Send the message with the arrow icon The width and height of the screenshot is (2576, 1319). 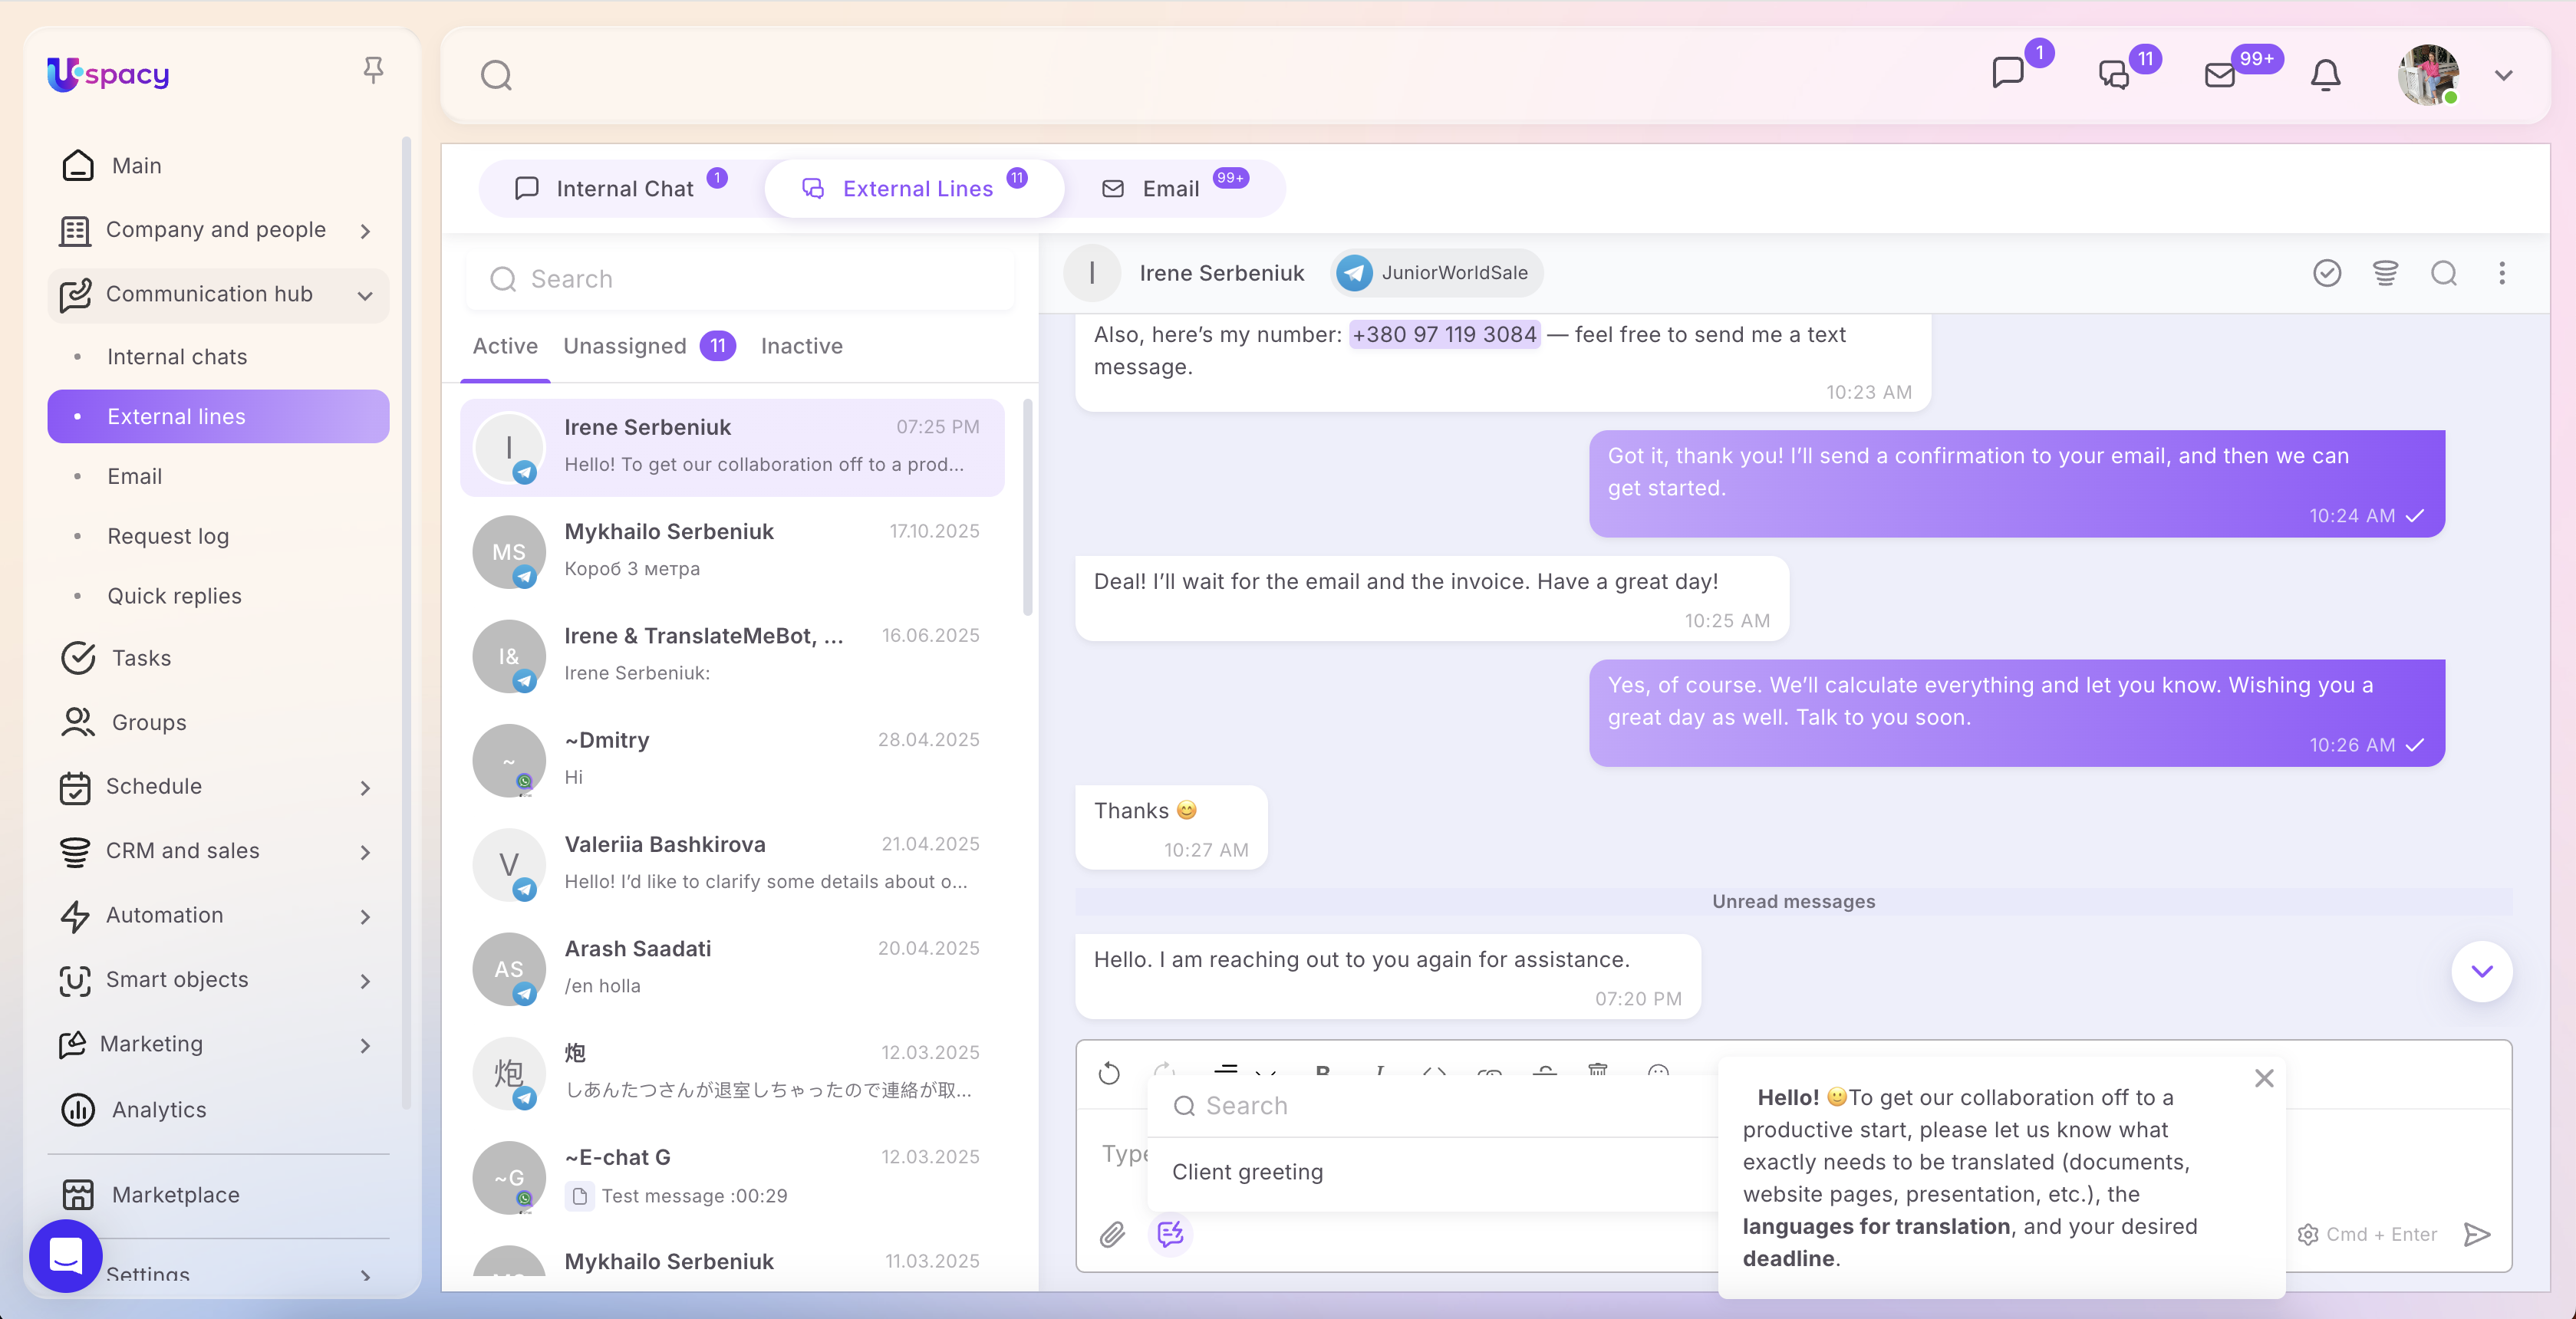(x=2477, y=1234)
